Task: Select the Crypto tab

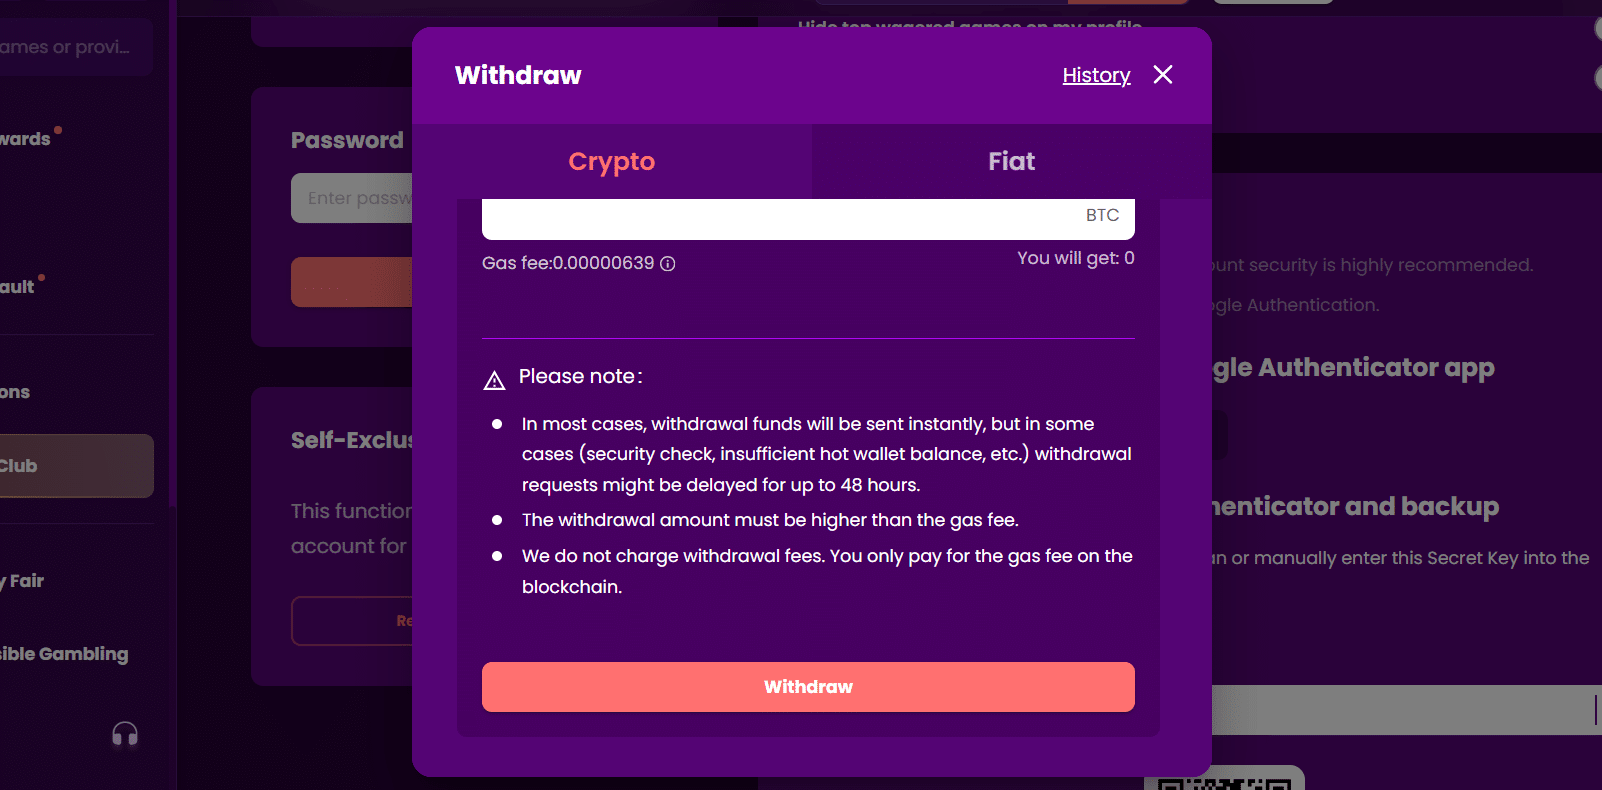Action: click(611, 161)
